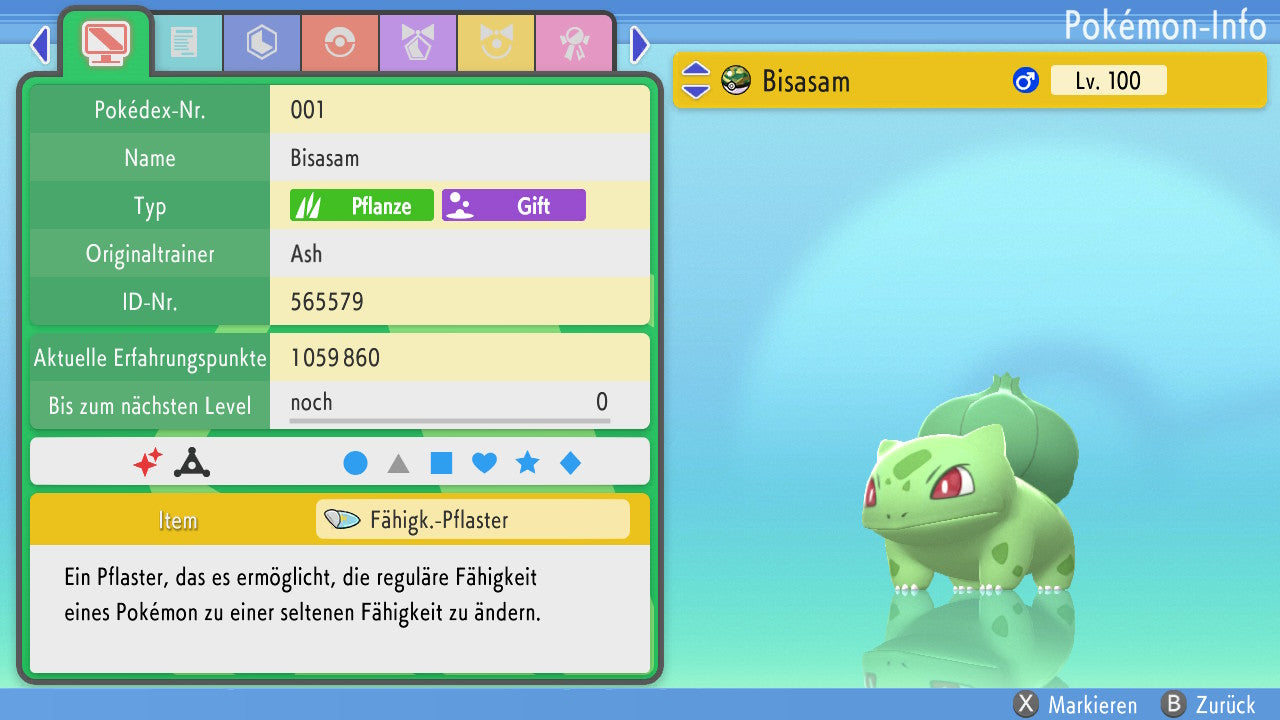The image size is (1280, 720).
Task: Open the trainer memo tab
Action: point(183,43)
